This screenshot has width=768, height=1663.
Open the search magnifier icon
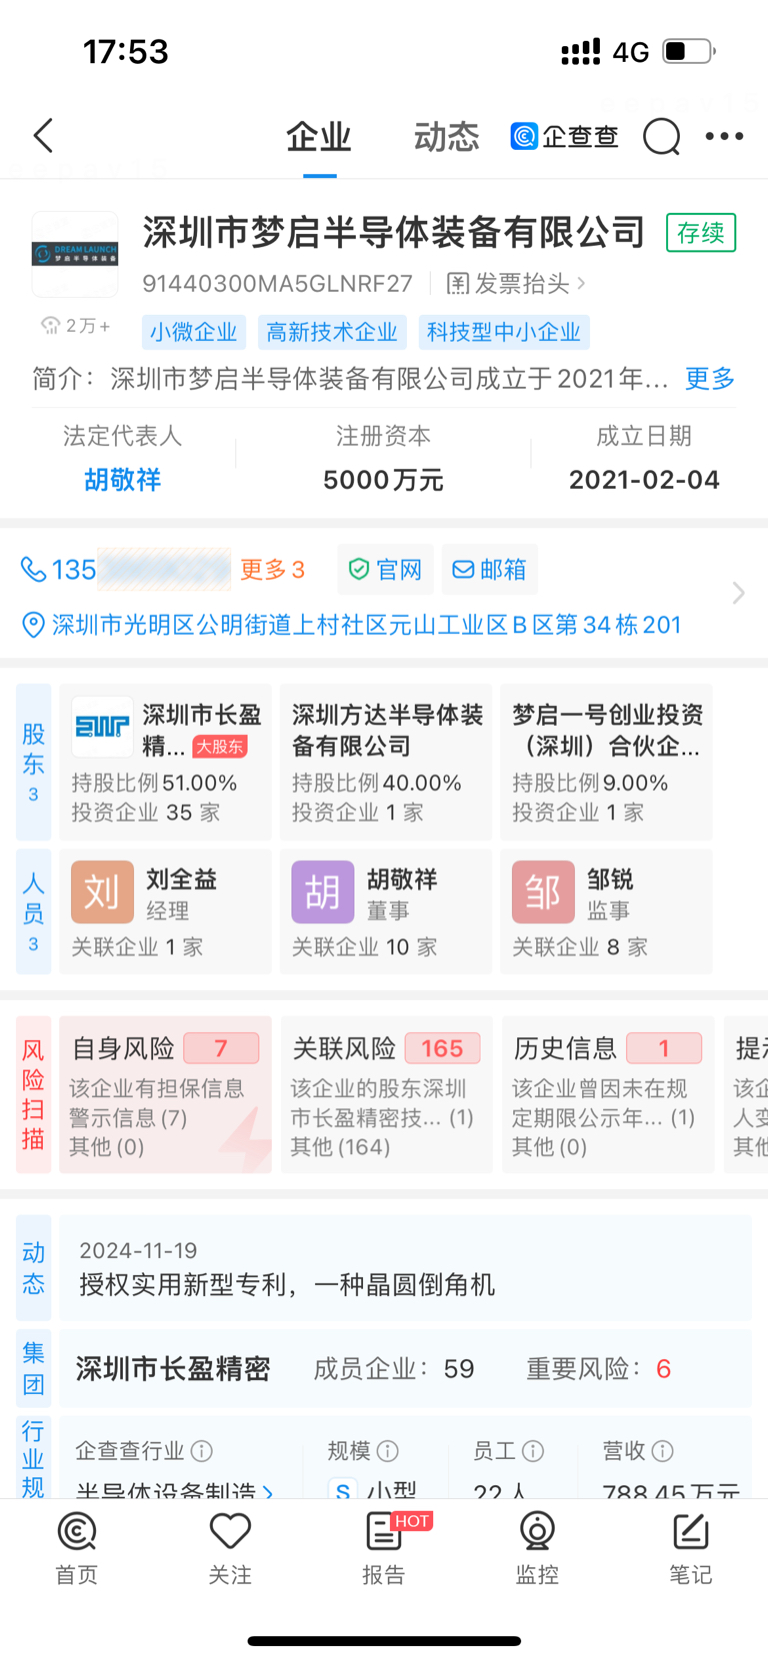point(661,136)
